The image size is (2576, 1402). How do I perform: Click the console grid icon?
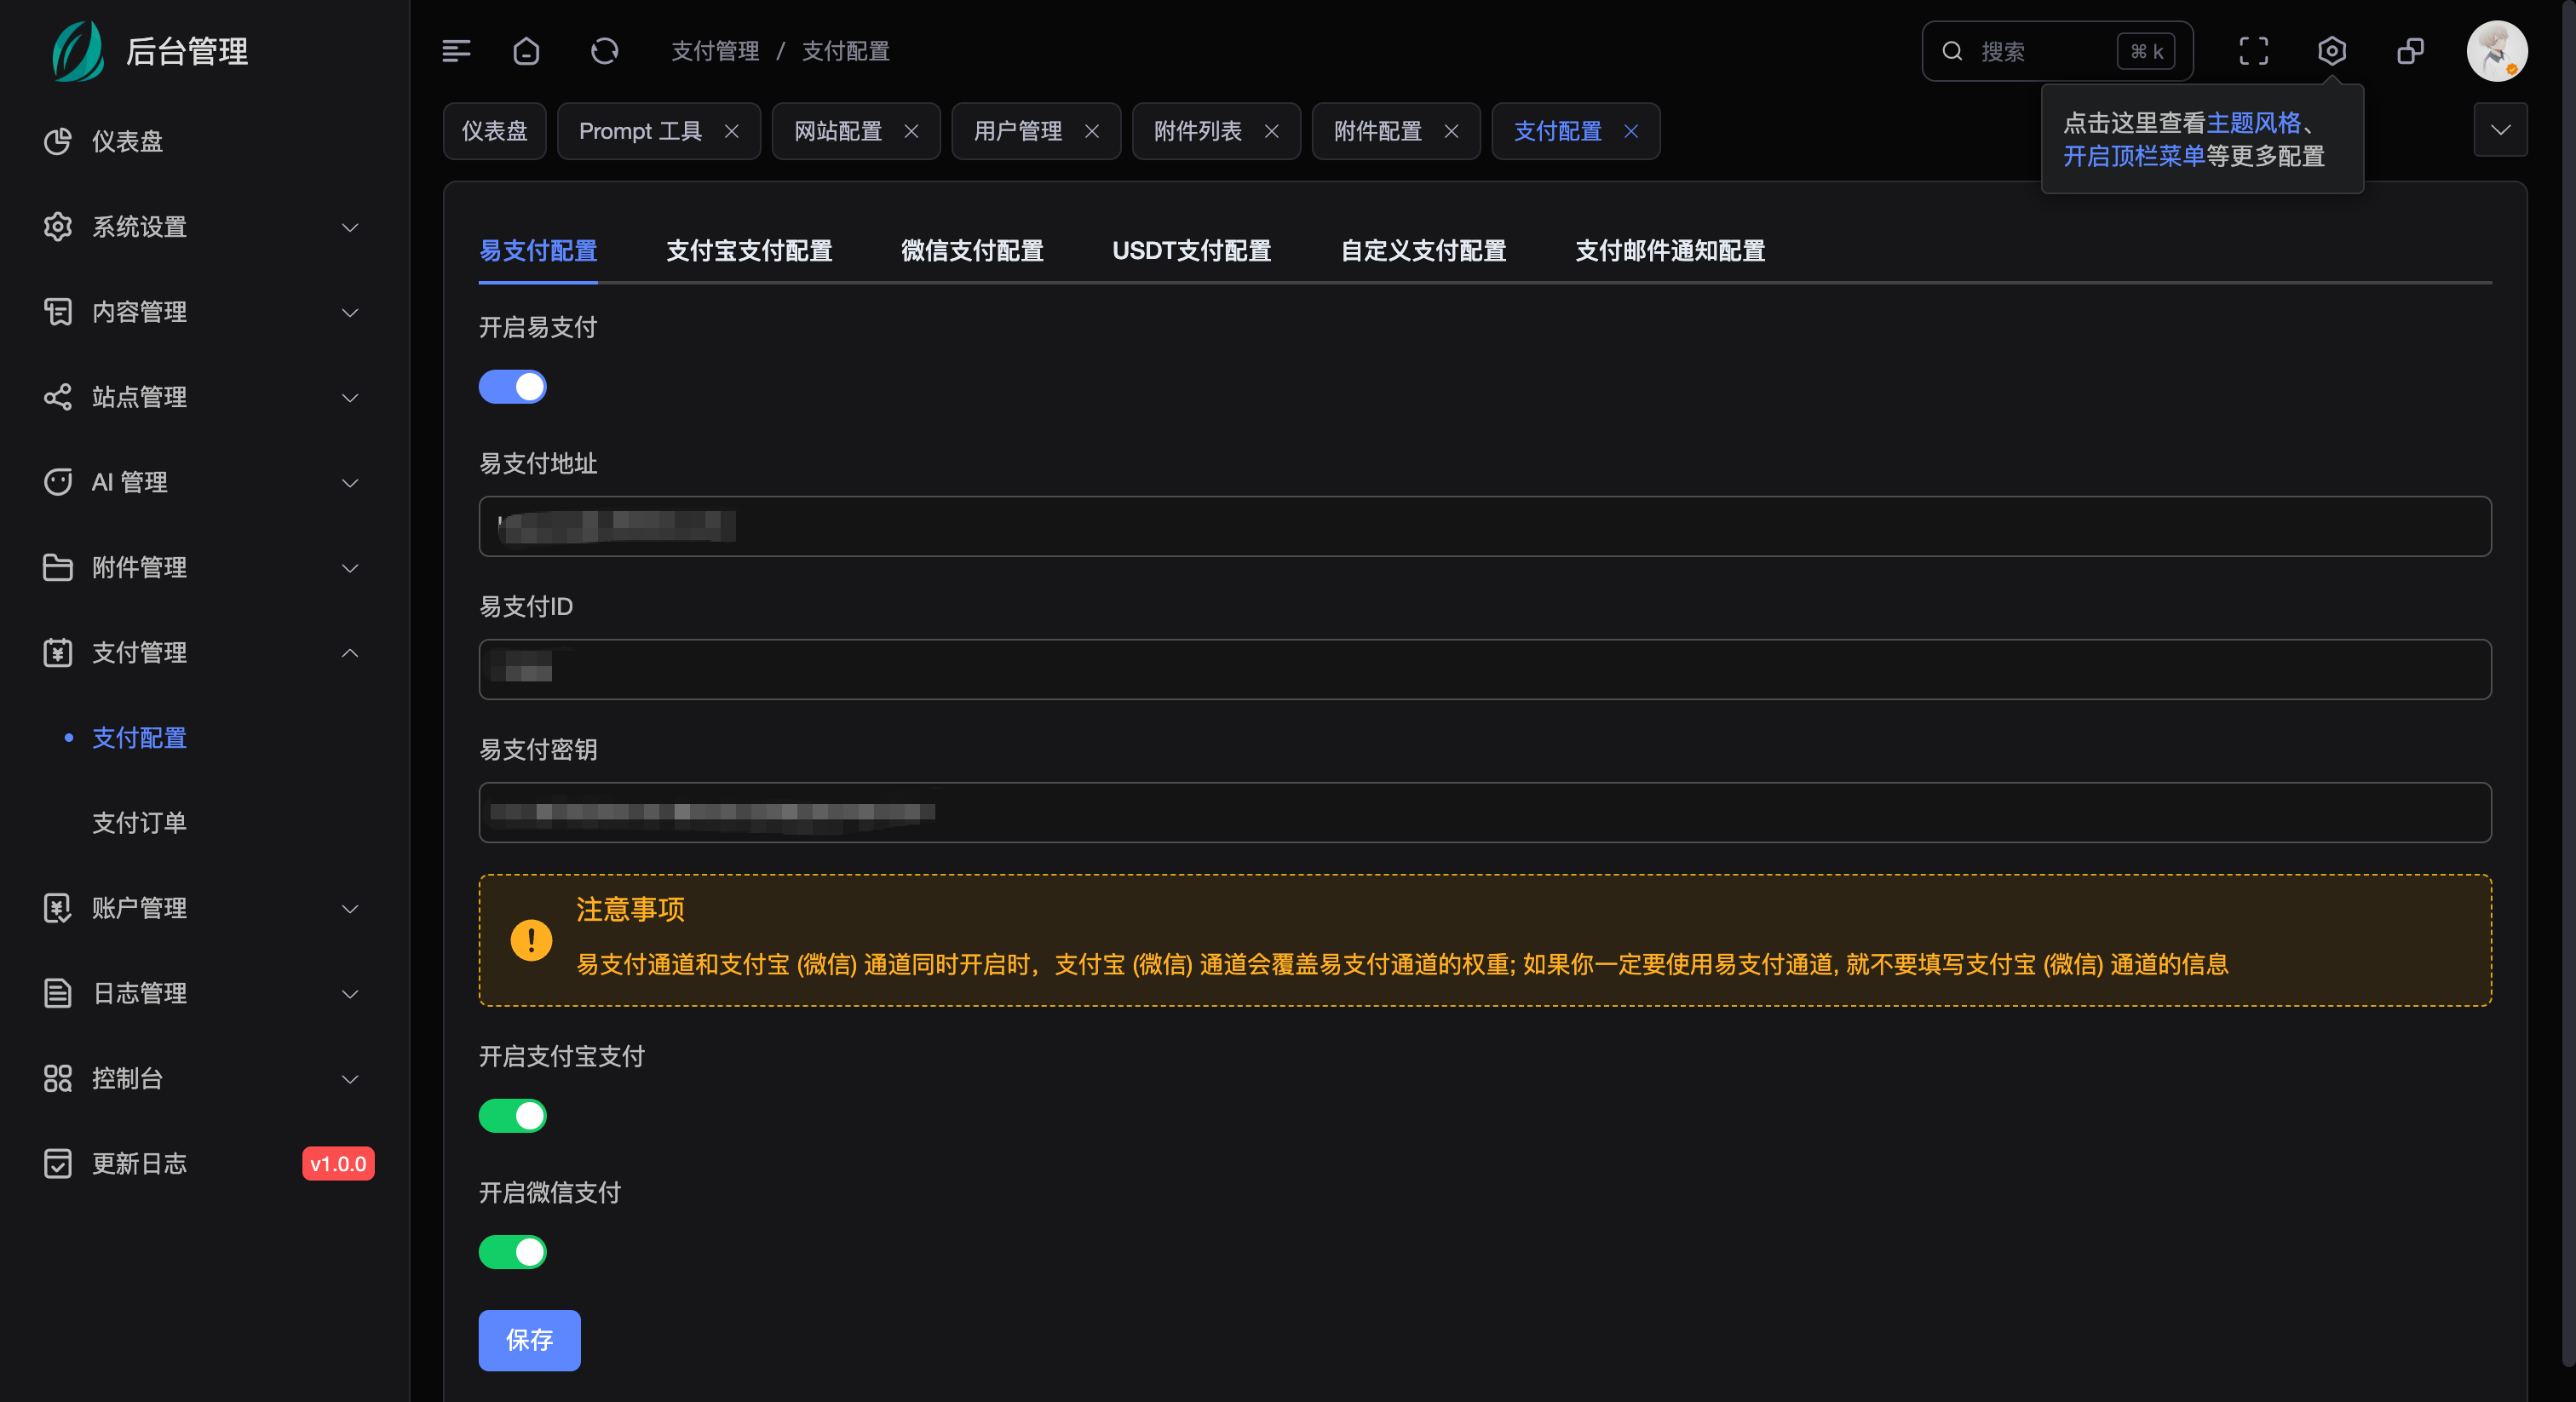coord(58,1078)
